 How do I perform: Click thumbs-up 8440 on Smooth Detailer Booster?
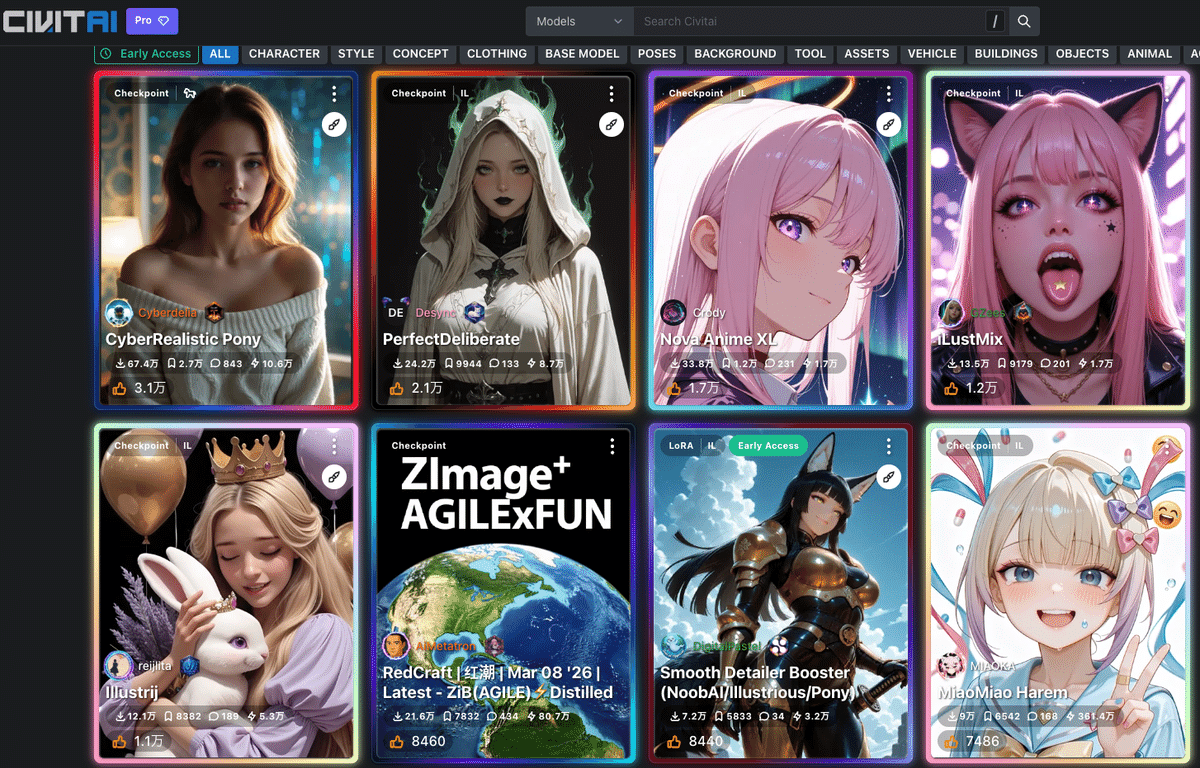[x=694, y=741]
